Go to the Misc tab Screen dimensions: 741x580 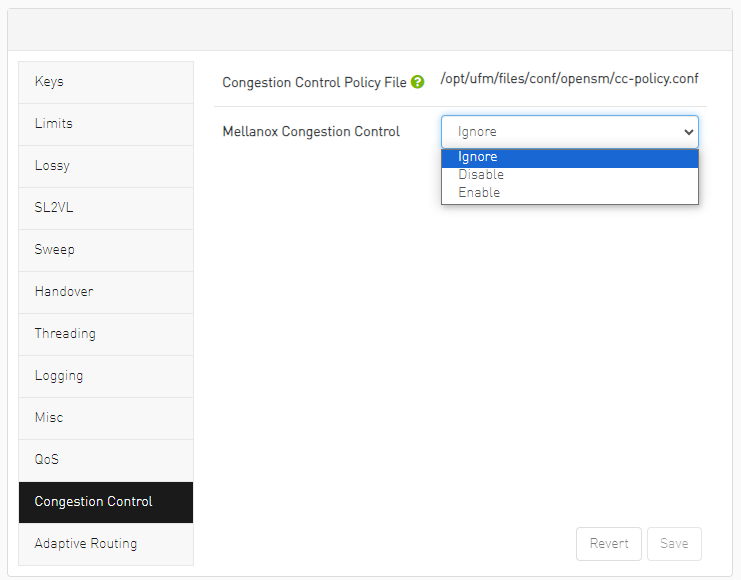(106, 418)
